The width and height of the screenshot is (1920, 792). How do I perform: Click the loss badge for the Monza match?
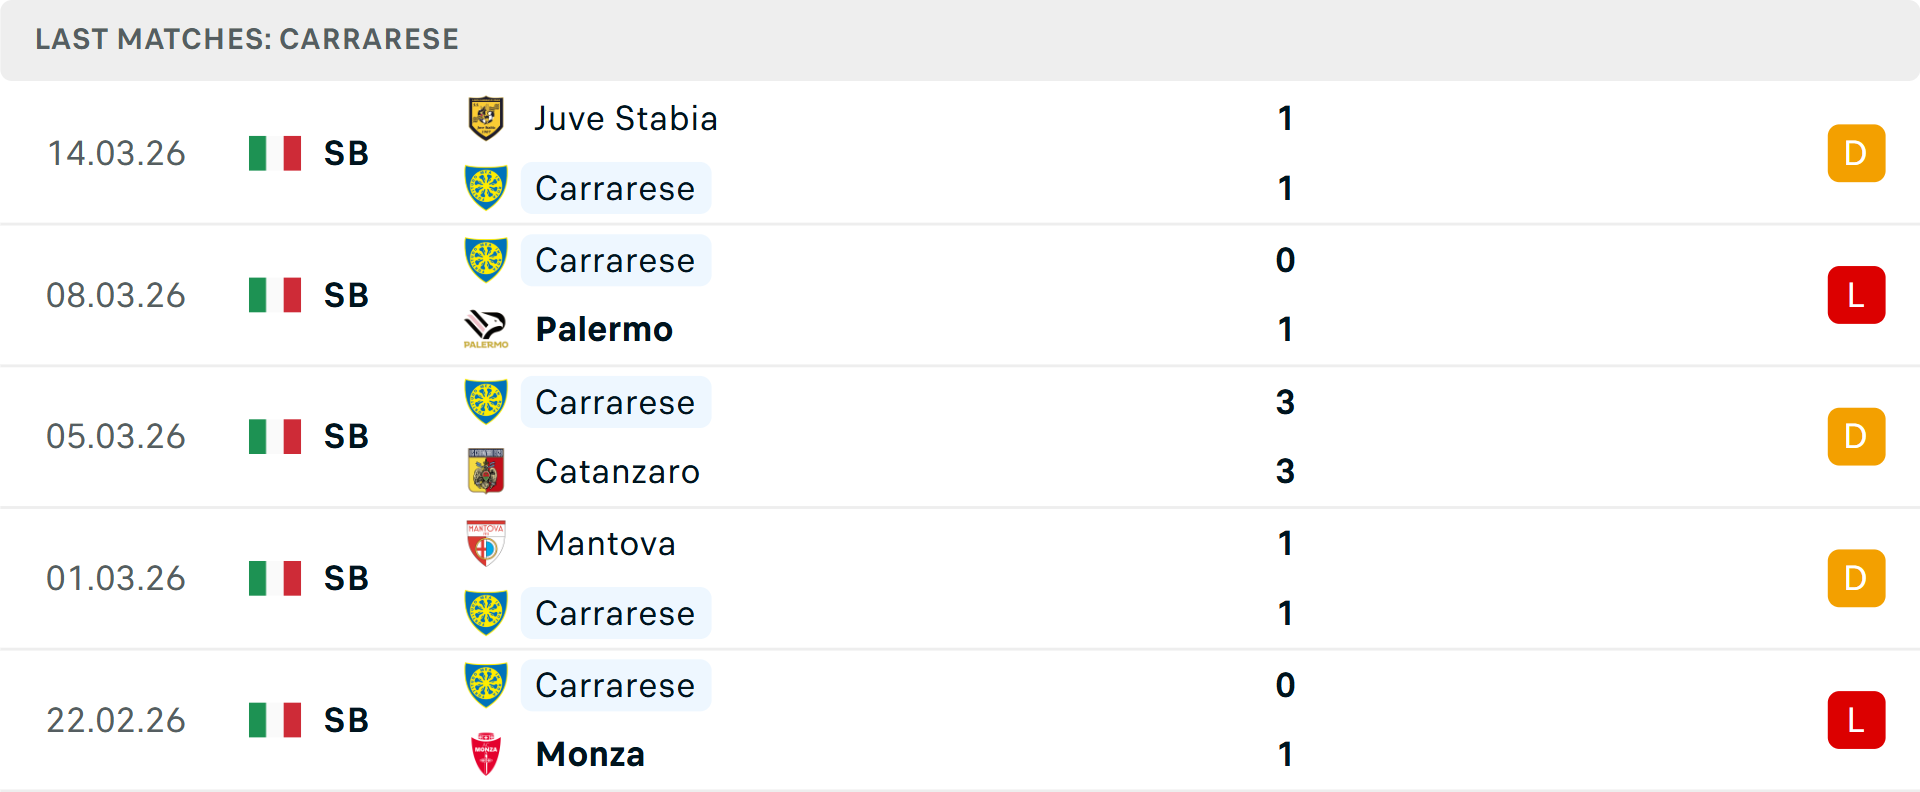pyautogui.click(x=1856, y=720)
